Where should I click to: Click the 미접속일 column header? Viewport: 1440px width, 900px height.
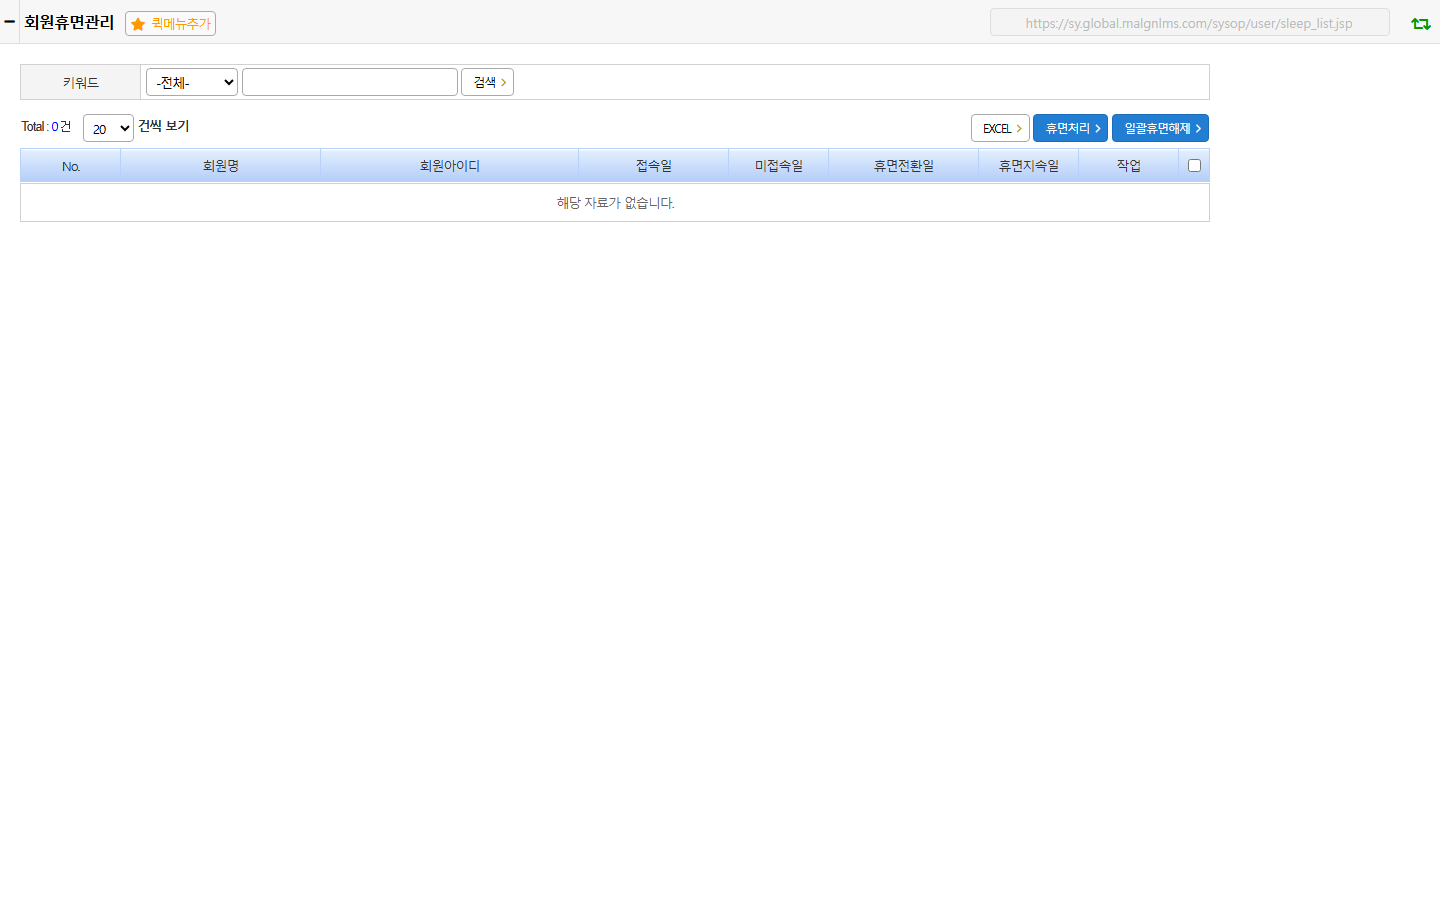[x=779, y=166]
